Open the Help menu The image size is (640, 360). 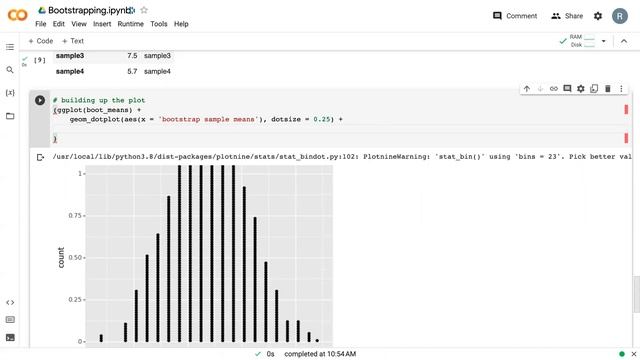pyautogui.click(x=181, y=24)
